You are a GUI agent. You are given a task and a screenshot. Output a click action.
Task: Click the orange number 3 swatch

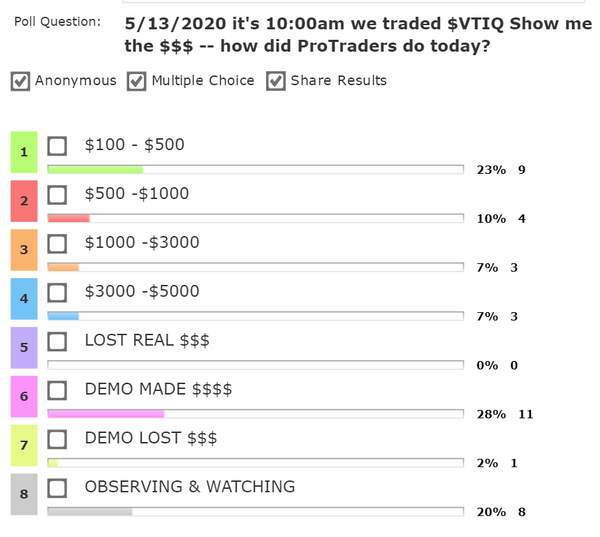[23, 250]
